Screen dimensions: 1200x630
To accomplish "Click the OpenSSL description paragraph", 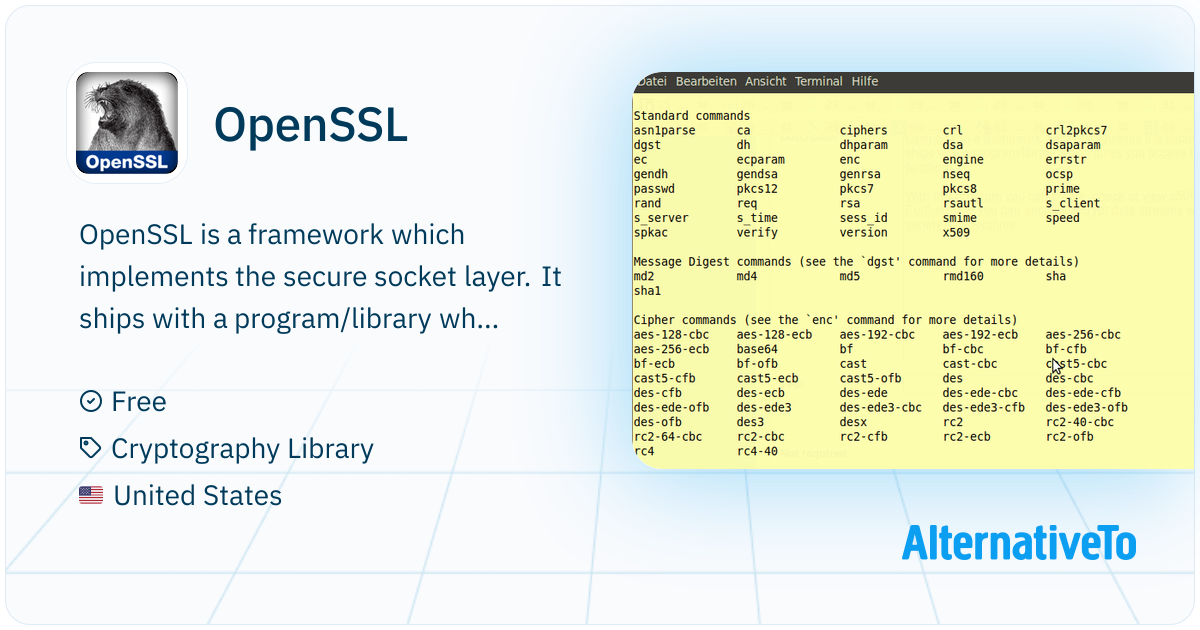I will pos(320,277).
